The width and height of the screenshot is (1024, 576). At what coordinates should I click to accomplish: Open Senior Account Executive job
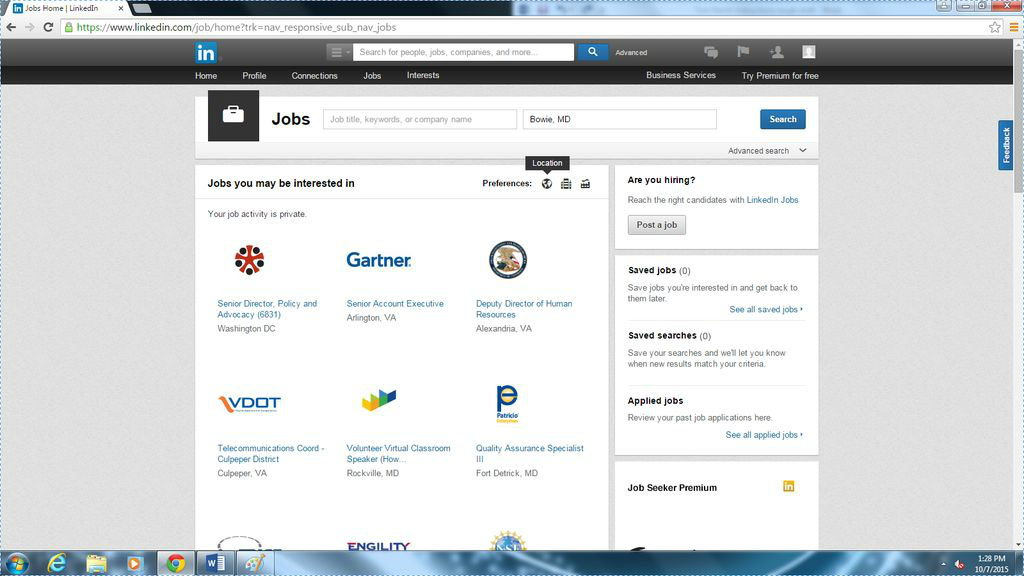tap(395, 304)
